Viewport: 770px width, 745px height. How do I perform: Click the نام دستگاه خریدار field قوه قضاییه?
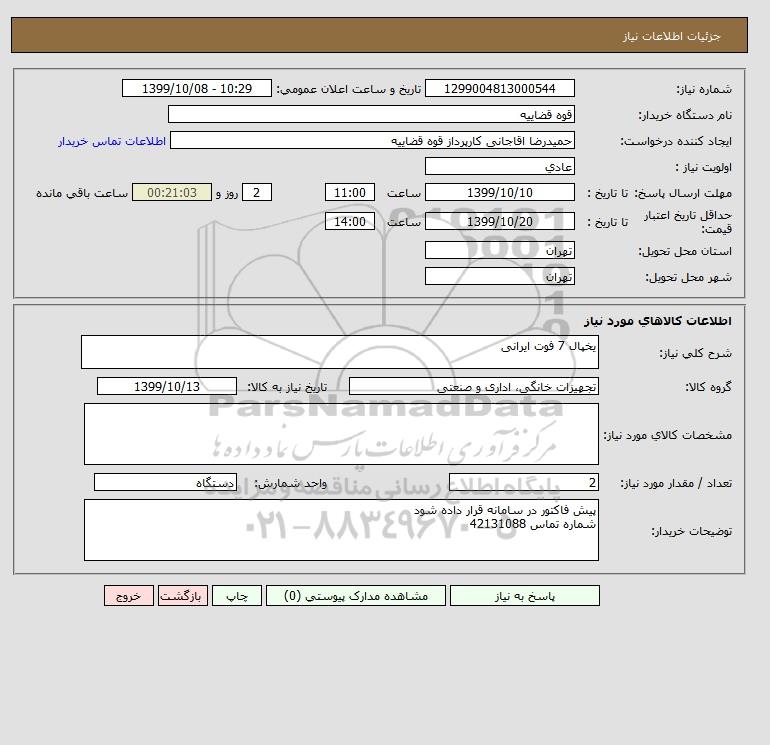click(x=371, y=114)
